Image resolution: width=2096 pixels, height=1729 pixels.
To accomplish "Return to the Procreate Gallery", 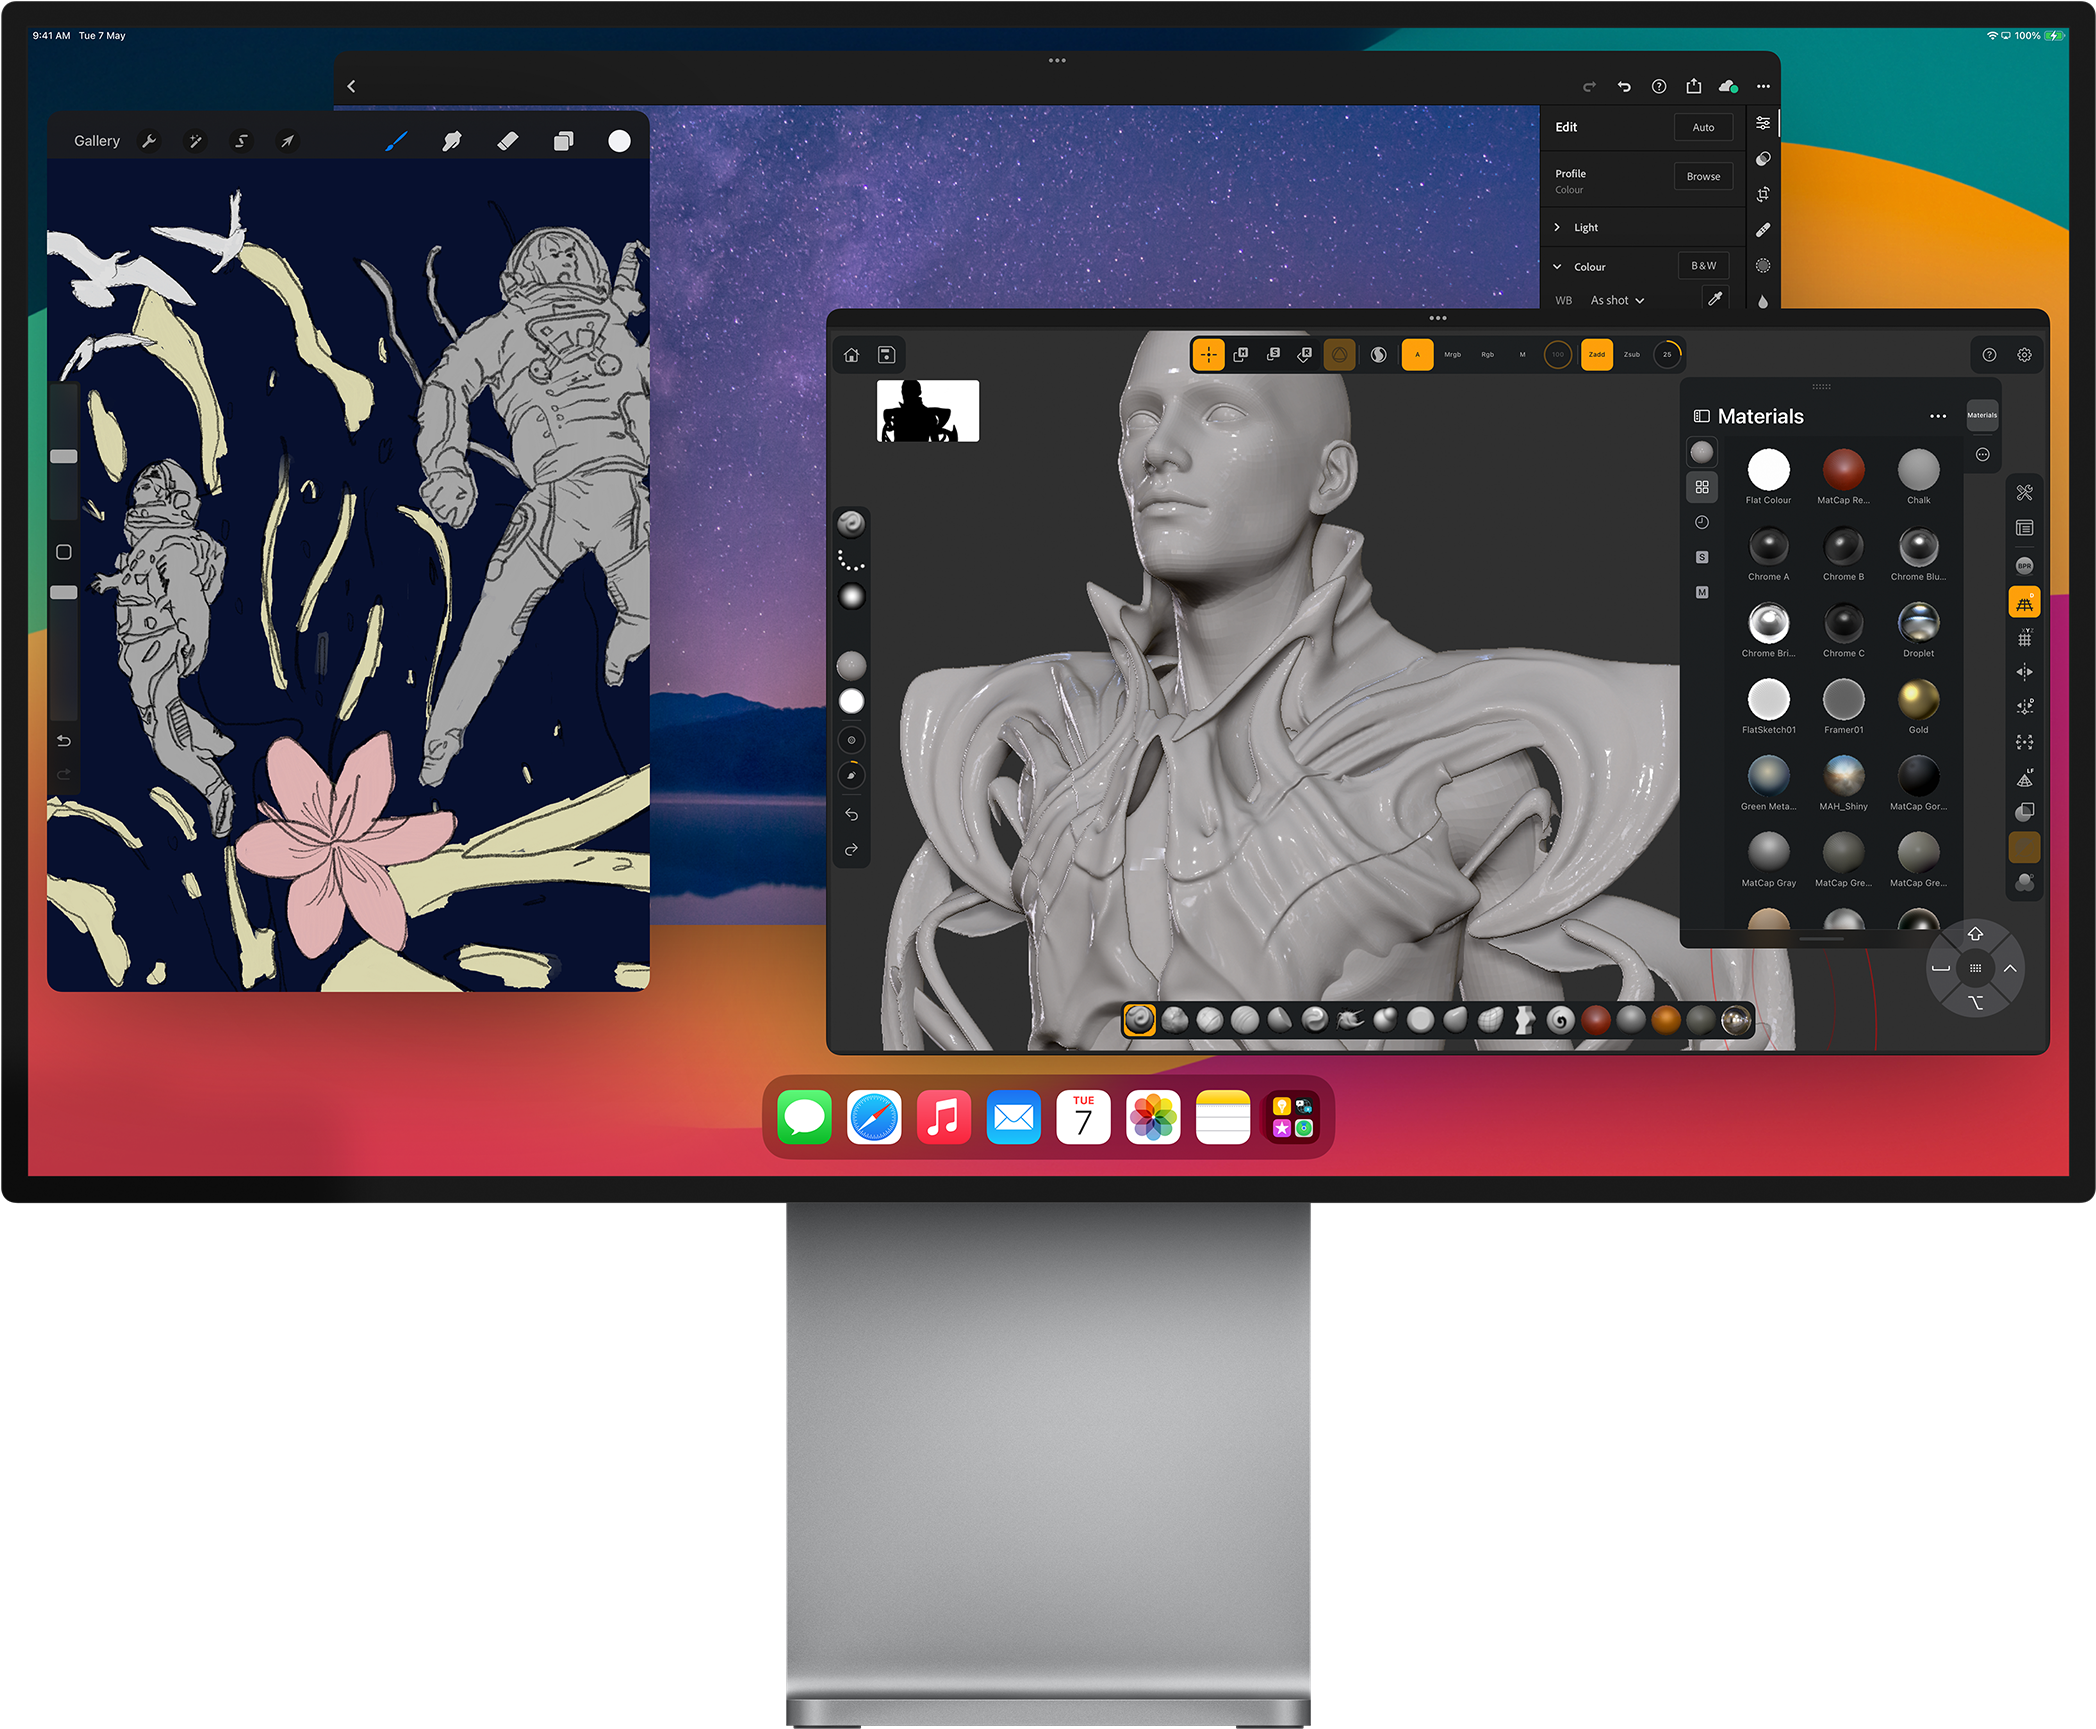I will [97, 141].
